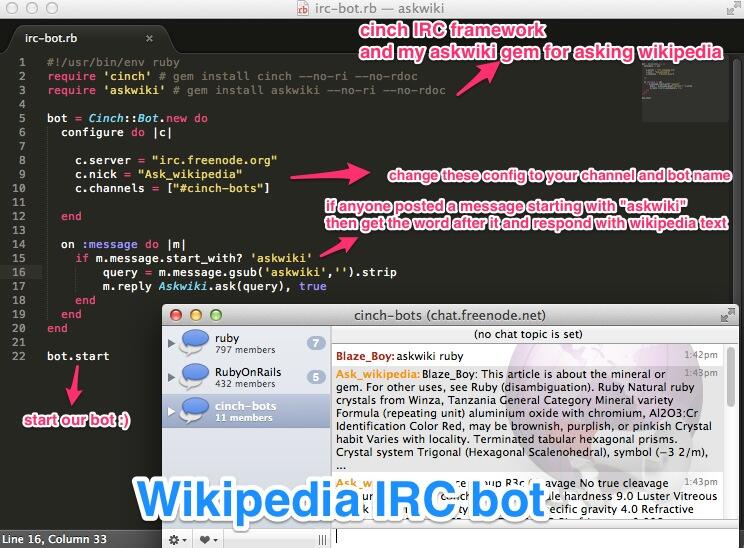Toggle fullscreen for the Sublime editor window
The image size is (744, 548).
734,9
